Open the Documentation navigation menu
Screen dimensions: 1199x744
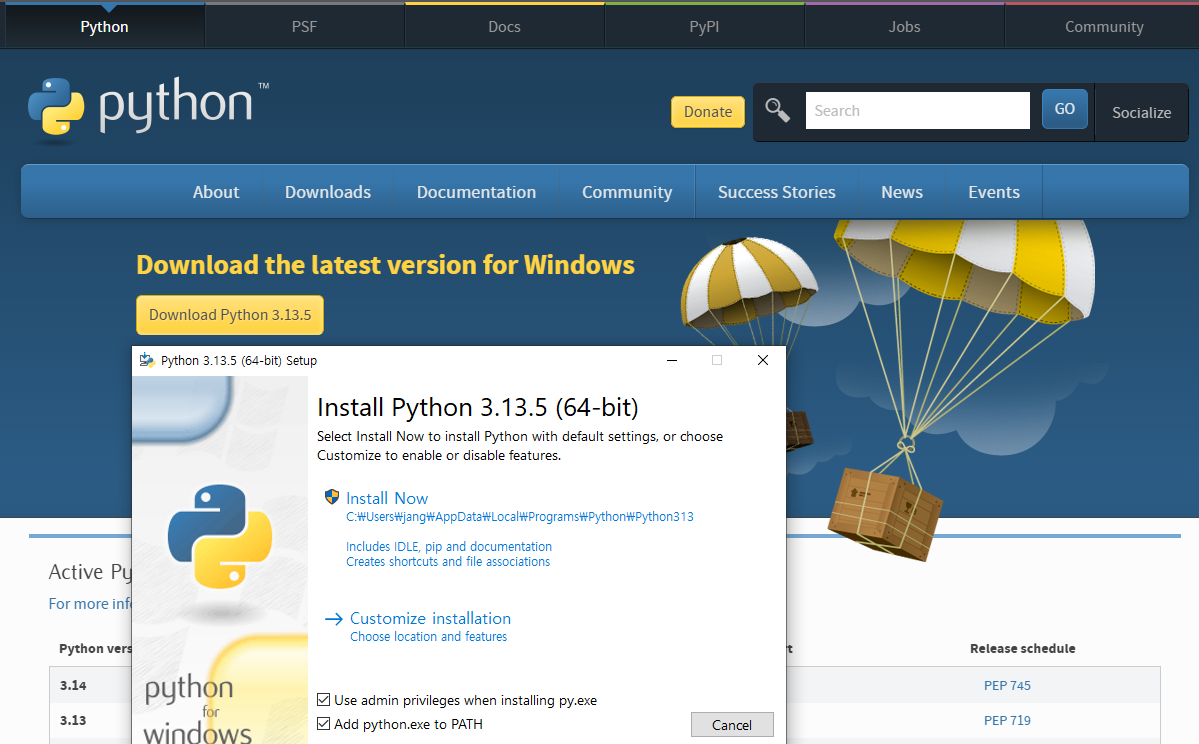476,192
